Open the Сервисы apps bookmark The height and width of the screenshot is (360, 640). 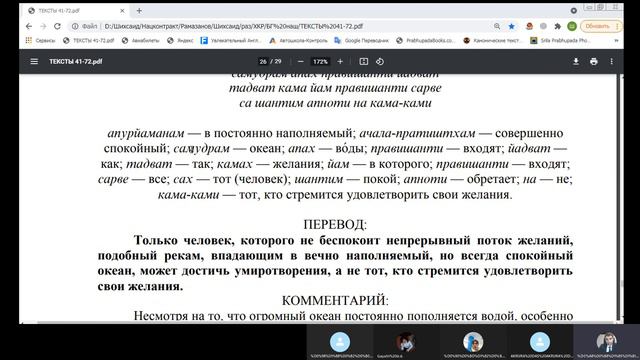tap(40, 40)
